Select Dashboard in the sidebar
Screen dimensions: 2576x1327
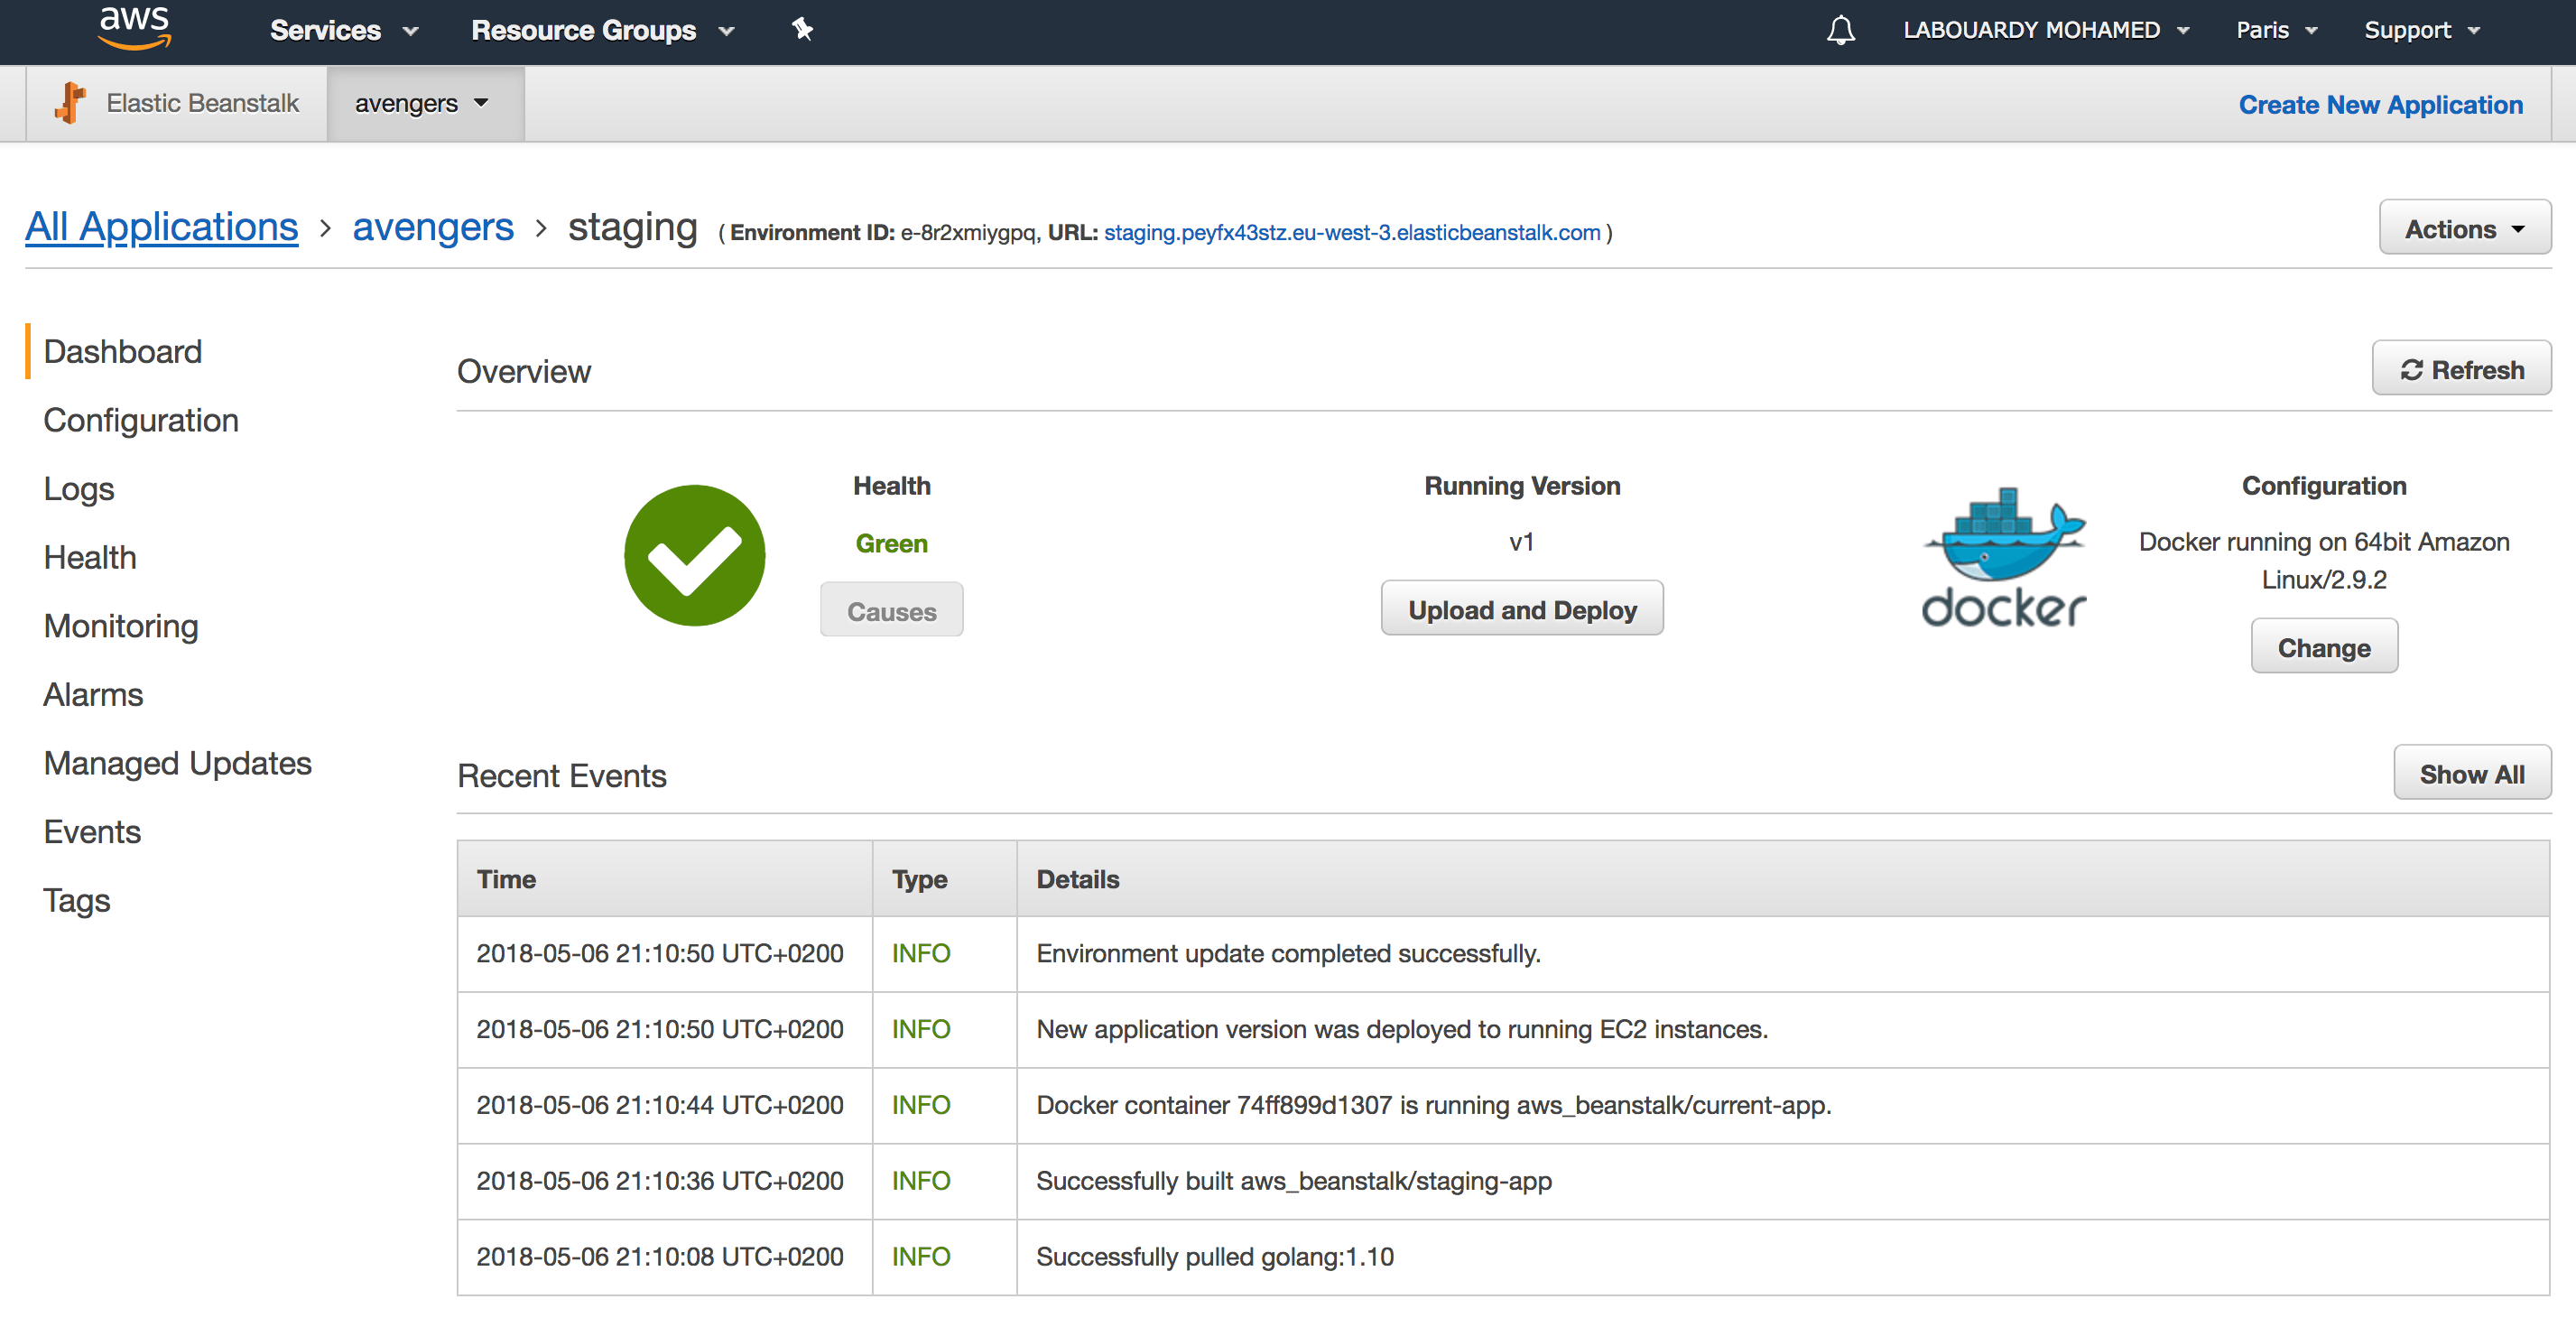coord(123,351)
